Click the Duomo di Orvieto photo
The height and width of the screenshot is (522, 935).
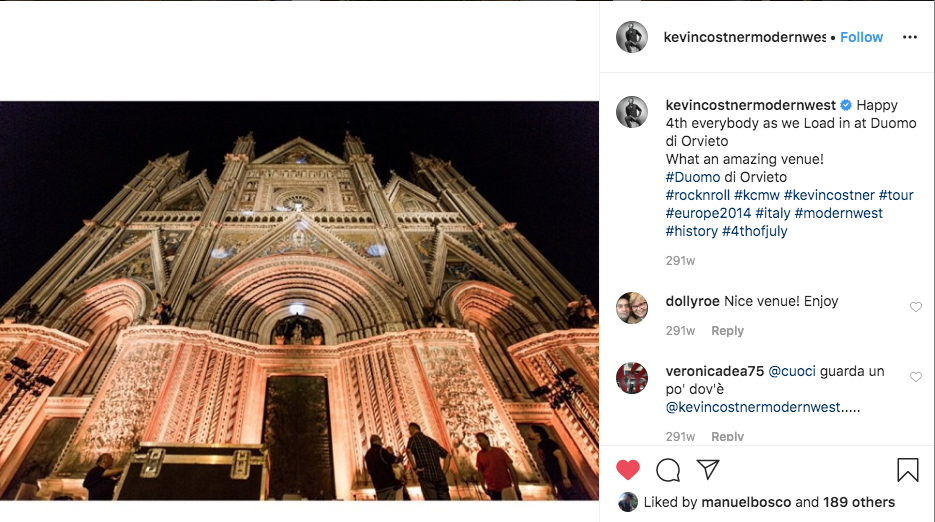coord(299,300)
